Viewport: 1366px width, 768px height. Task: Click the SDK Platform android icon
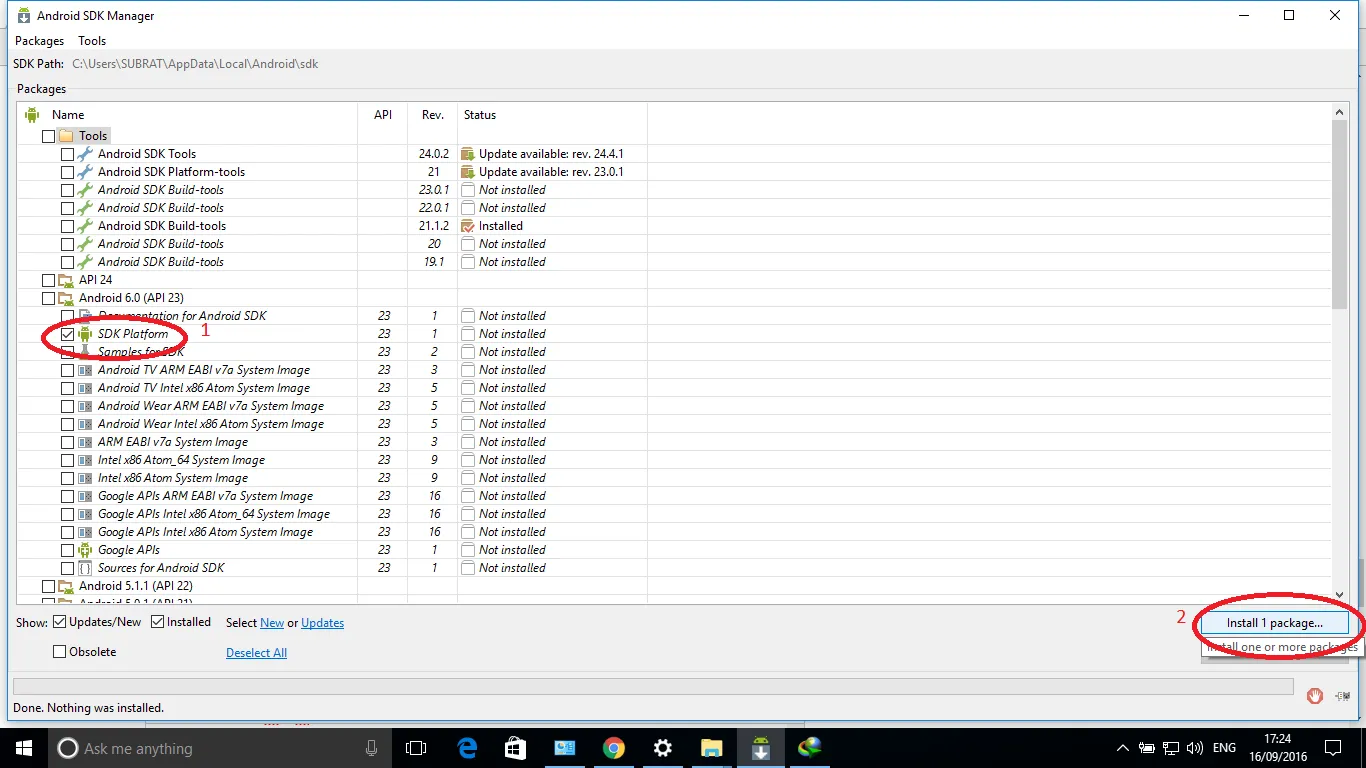(x=85, y=334)
